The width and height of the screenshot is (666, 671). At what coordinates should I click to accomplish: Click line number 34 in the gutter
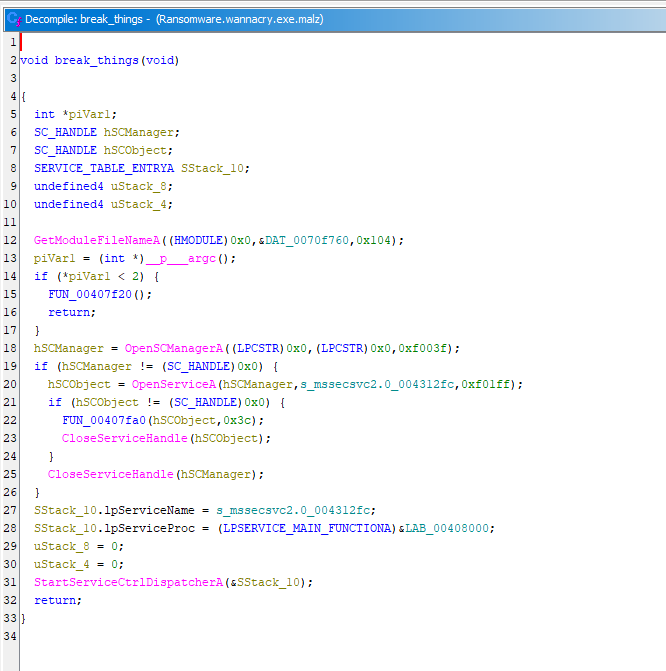(x=10, y=636)
